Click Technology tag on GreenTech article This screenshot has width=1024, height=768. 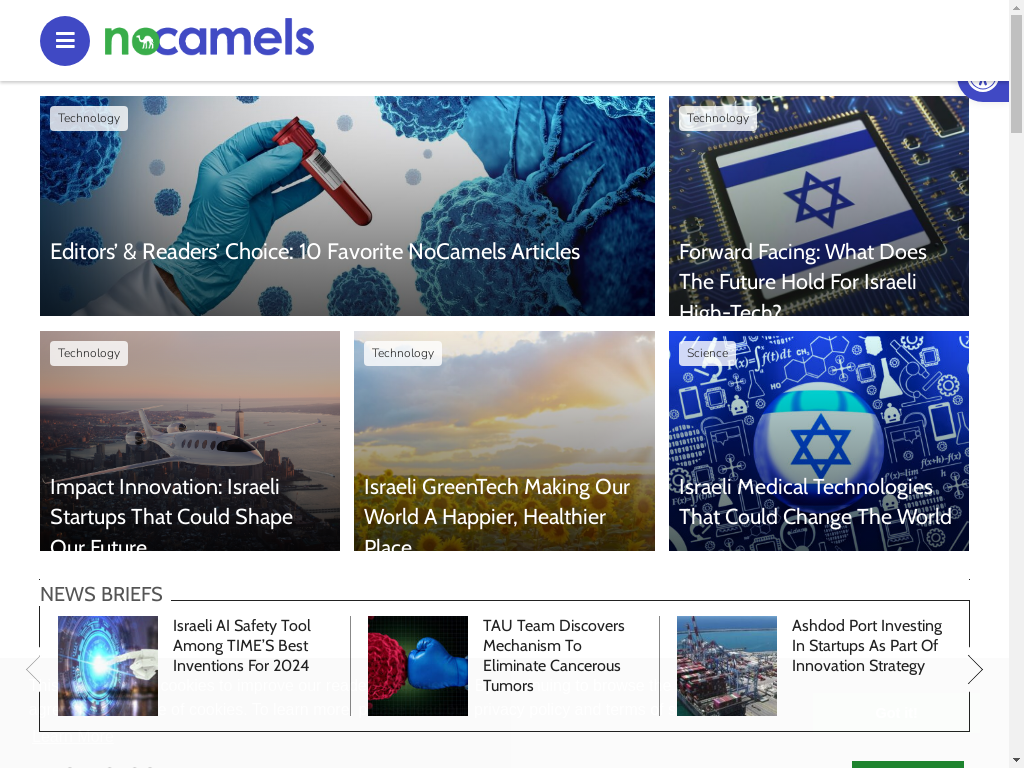tap(403, 353)
